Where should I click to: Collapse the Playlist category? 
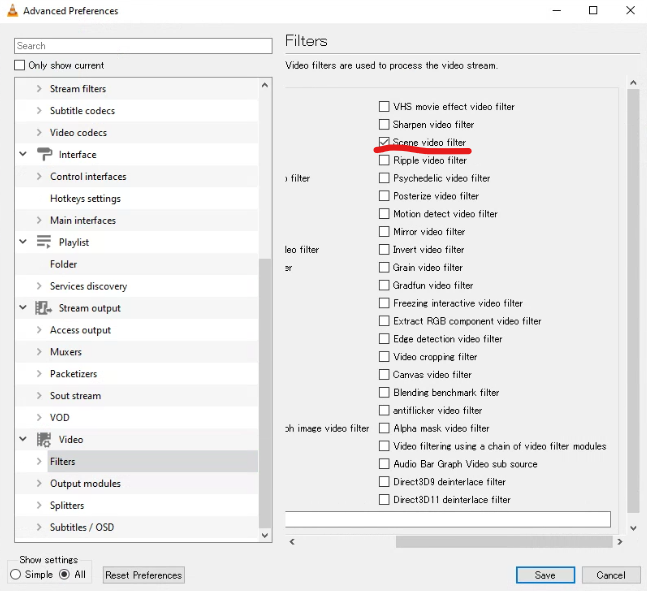(23, 241)
